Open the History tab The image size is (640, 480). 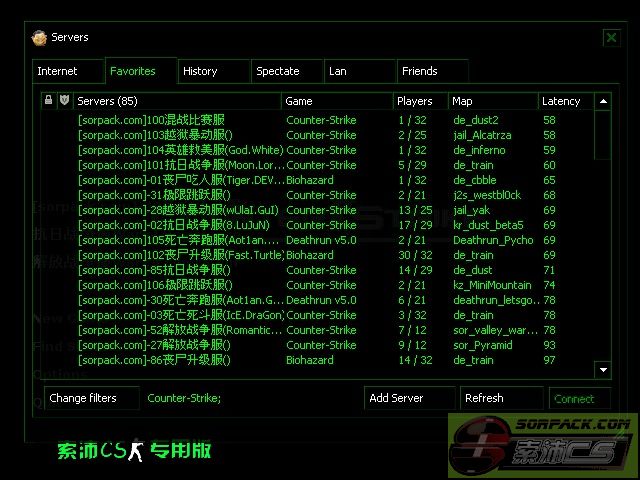point(213,71)
